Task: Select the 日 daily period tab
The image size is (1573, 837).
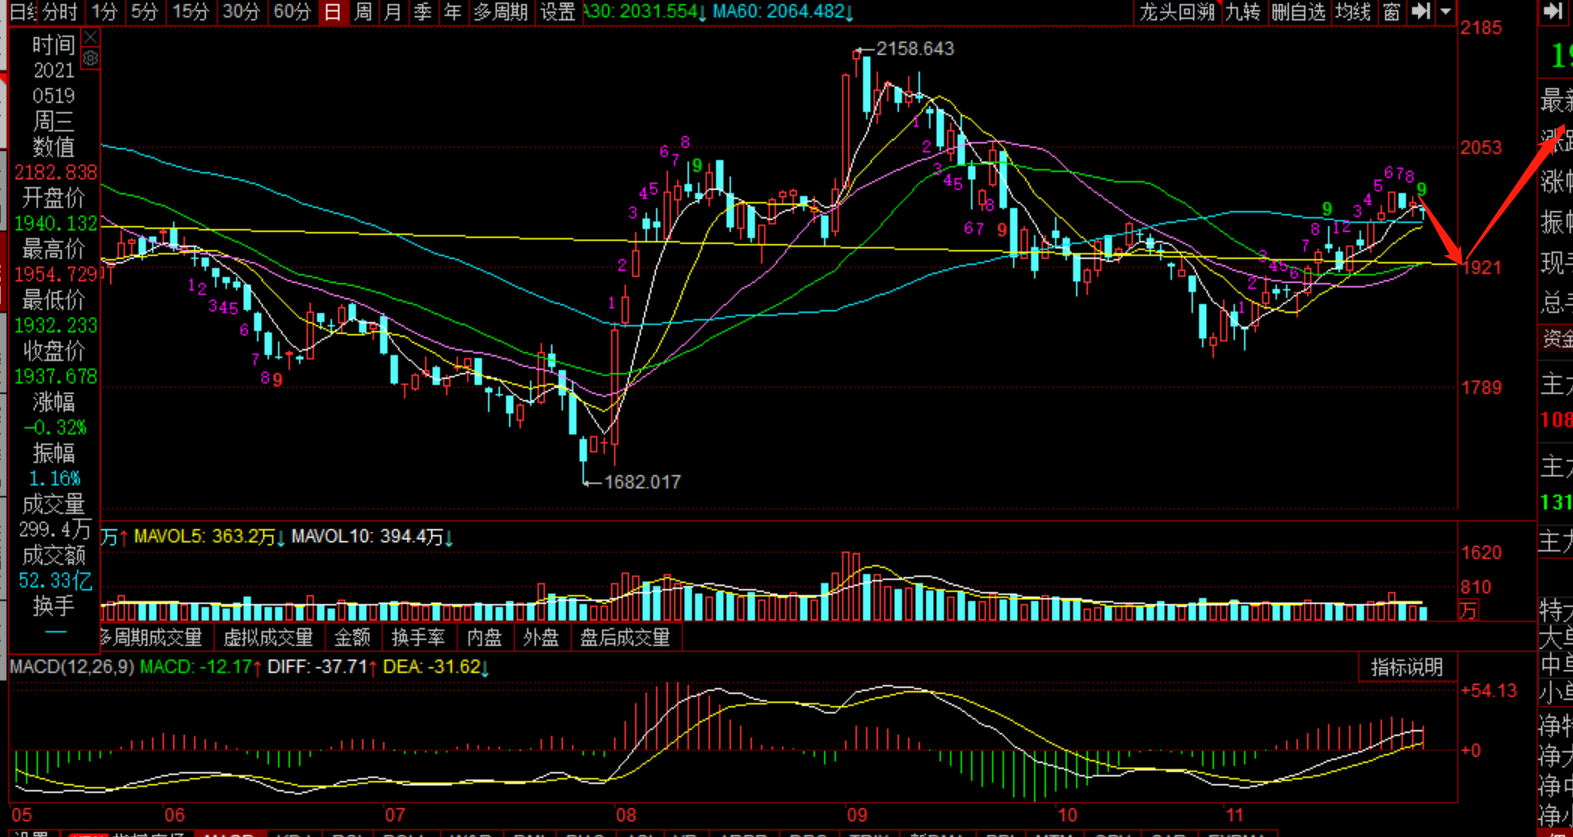Action: (x=333, y=12)
